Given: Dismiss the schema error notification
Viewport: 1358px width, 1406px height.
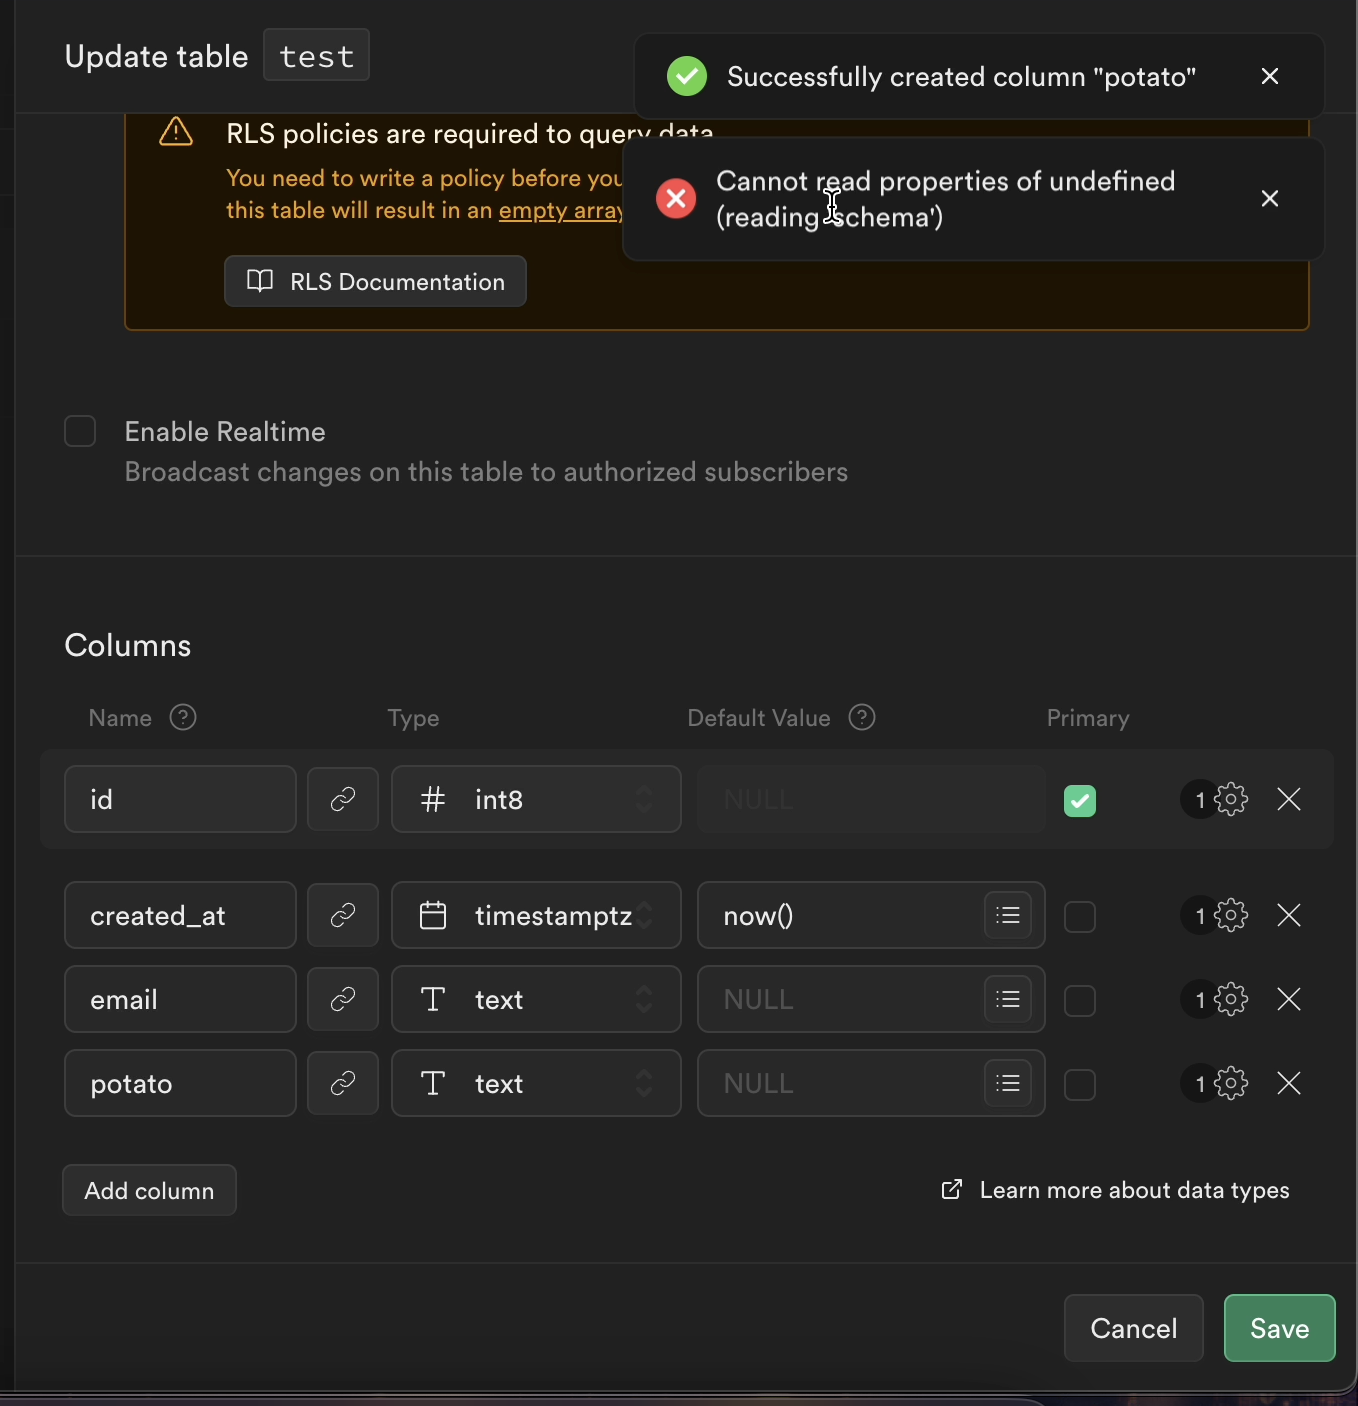Looking at the screenshot, I should point(1269,198).
